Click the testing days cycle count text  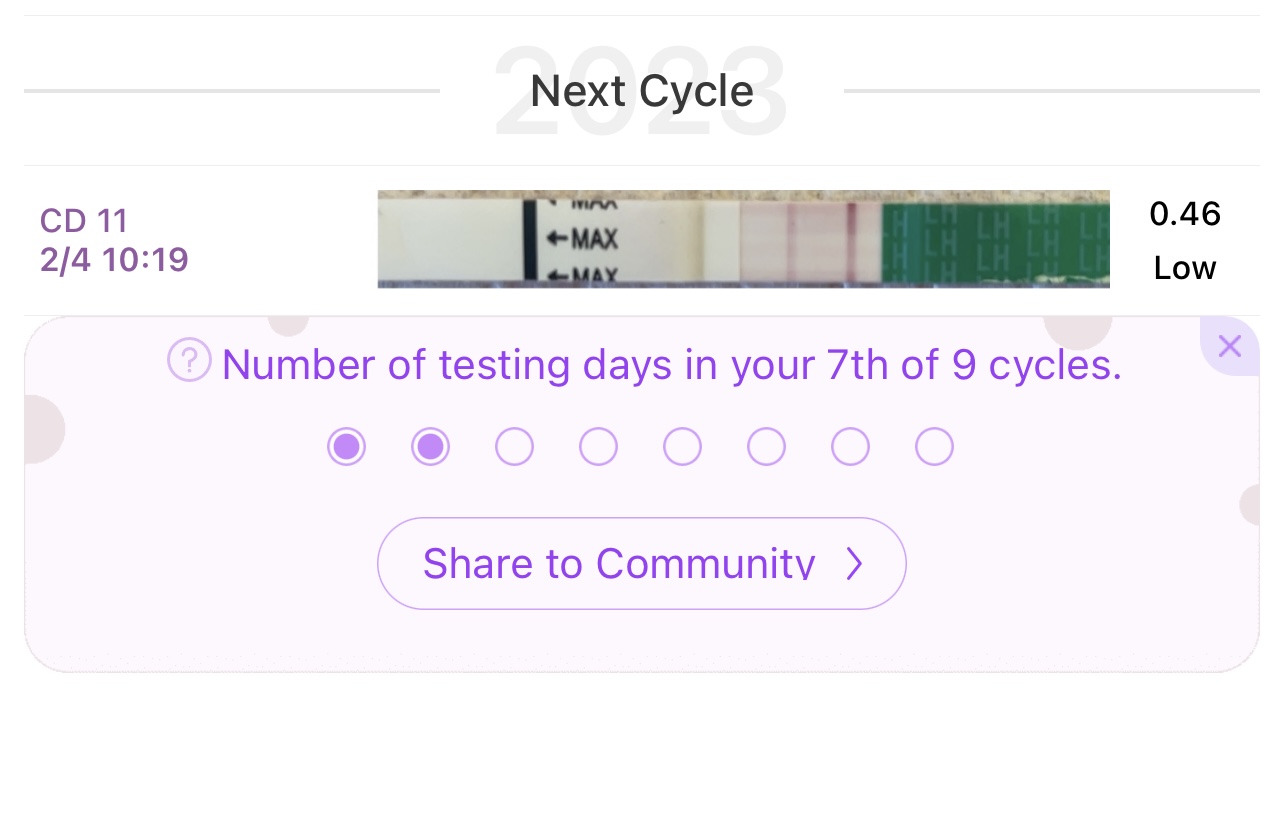671,365
